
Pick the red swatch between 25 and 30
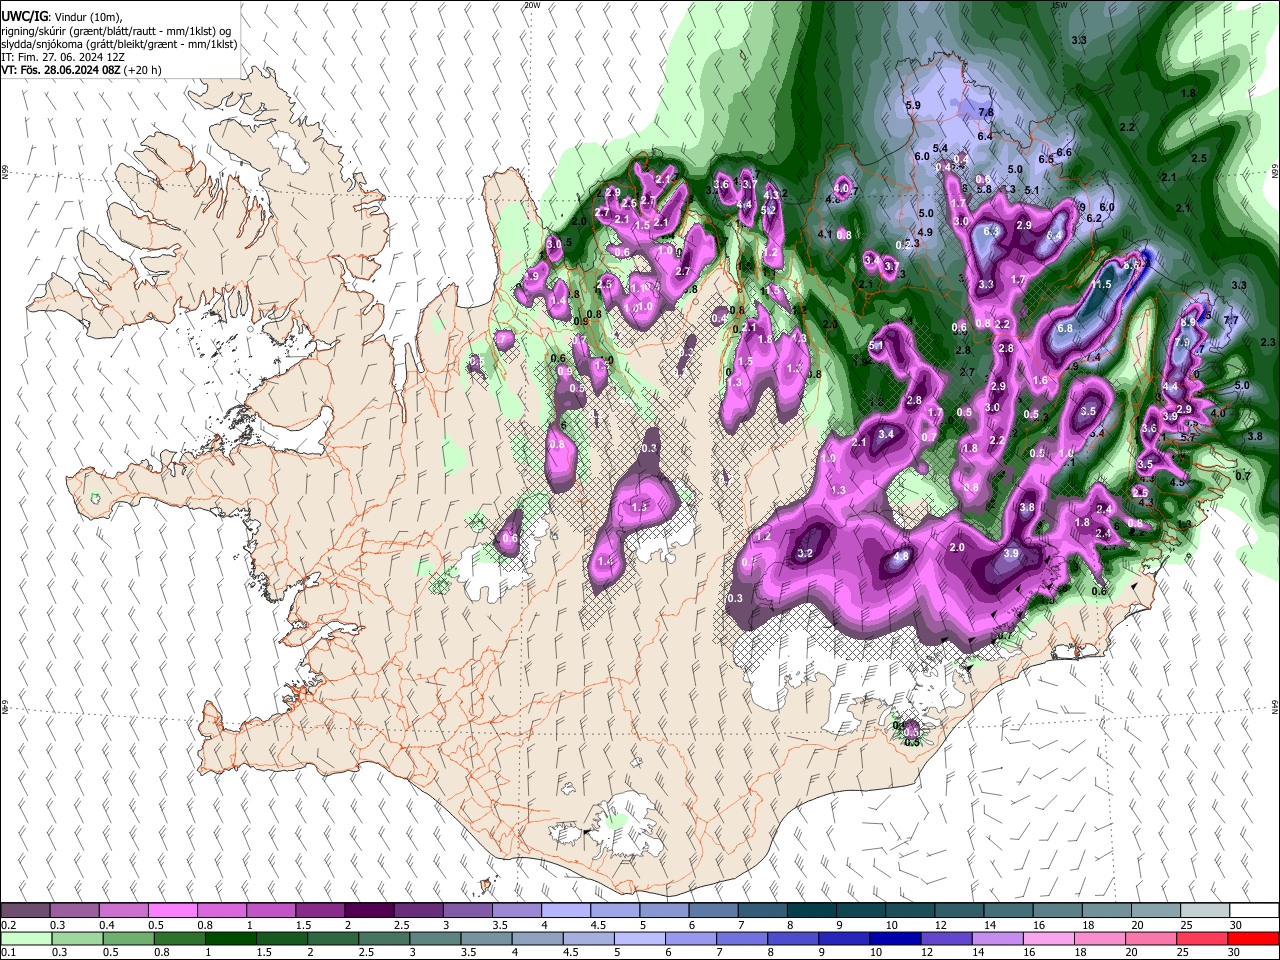pyautogui.click(x=1202, y=938)
